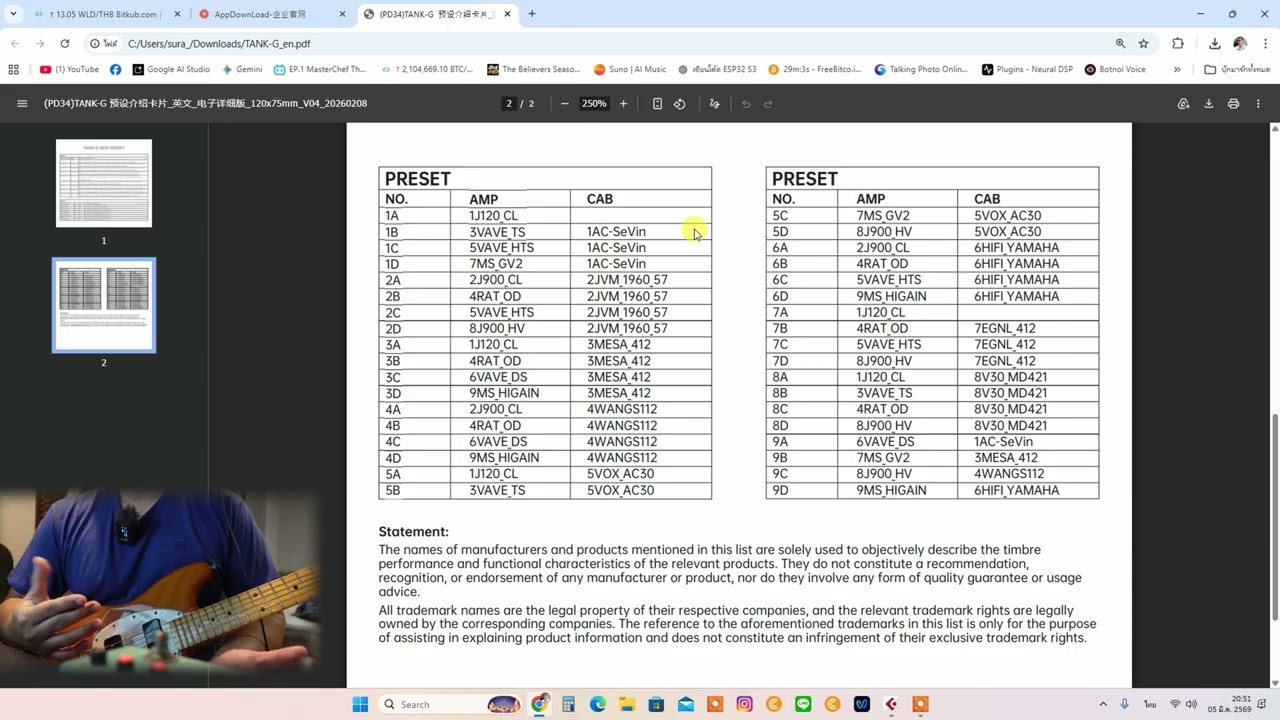Switch to AppDownload tab
Image resolution: width=1280 pixels, height=720 pixels.
click(x=270, y=14)
